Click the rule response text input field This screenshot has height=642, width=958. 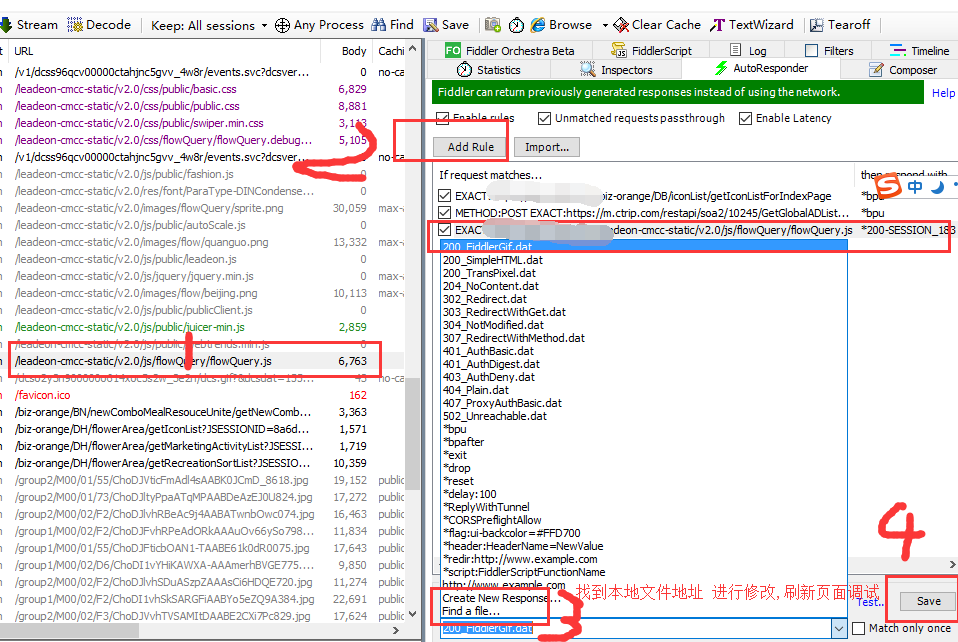tap(635, 628)
